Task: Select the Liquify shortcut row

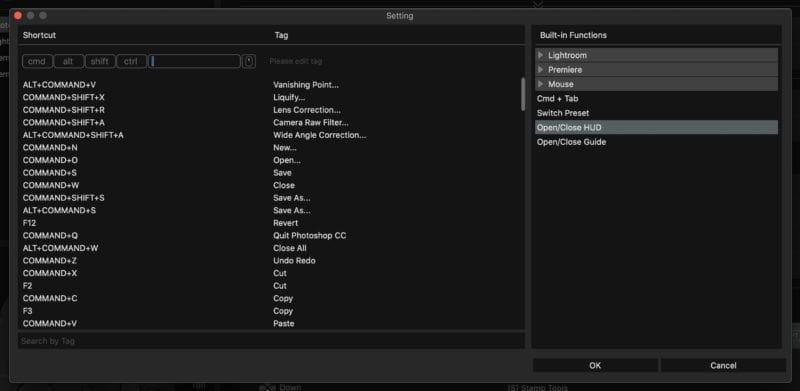Action: click(x=271, y=97)
